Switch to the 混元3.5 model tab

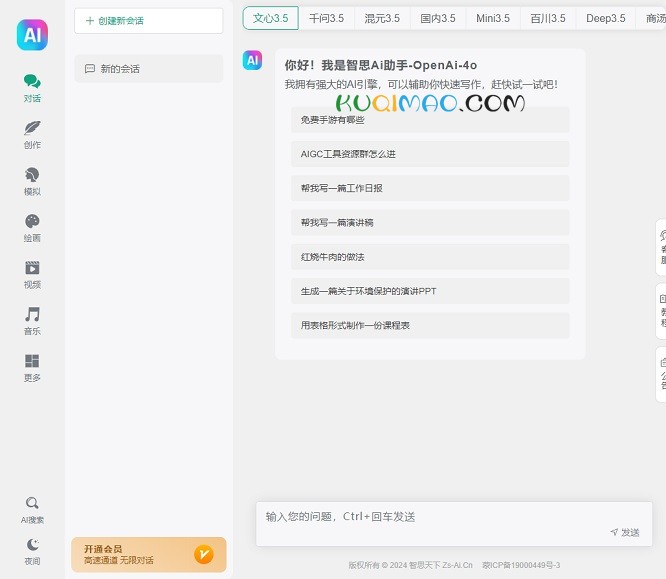point(382,18)
